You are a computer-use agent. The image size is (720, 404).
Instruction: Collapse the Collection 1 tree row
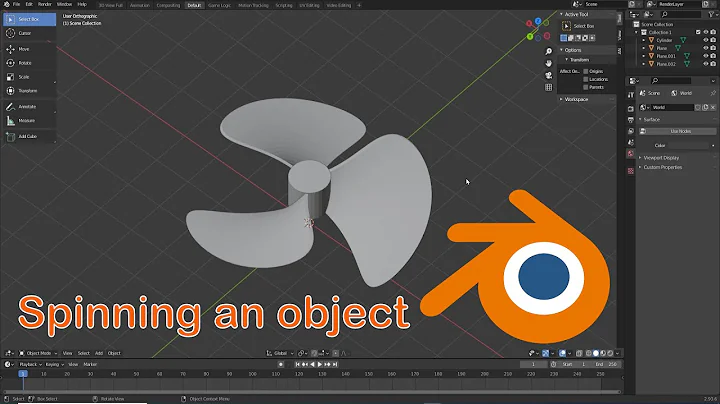click(636, 32)
